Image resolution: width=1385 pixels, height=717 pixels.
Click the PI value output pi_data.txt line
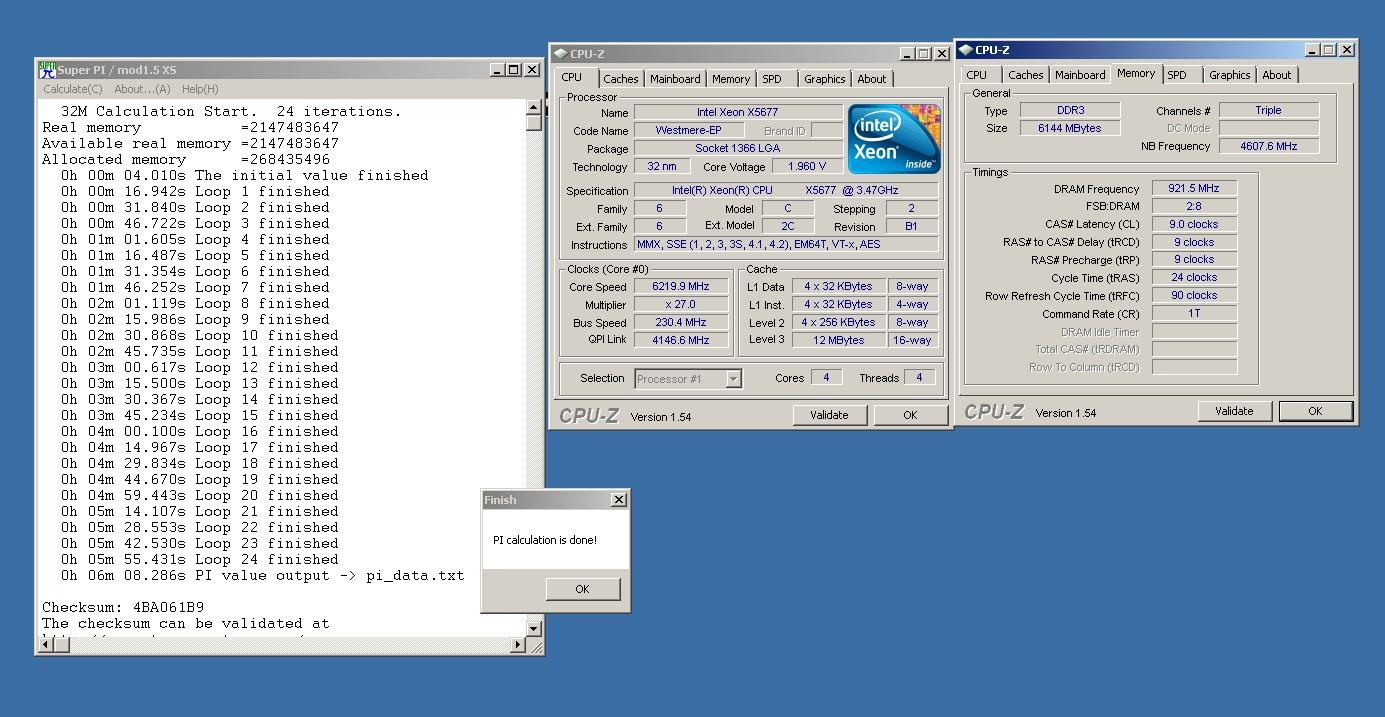pyautogui.click(x=263, y=575)
